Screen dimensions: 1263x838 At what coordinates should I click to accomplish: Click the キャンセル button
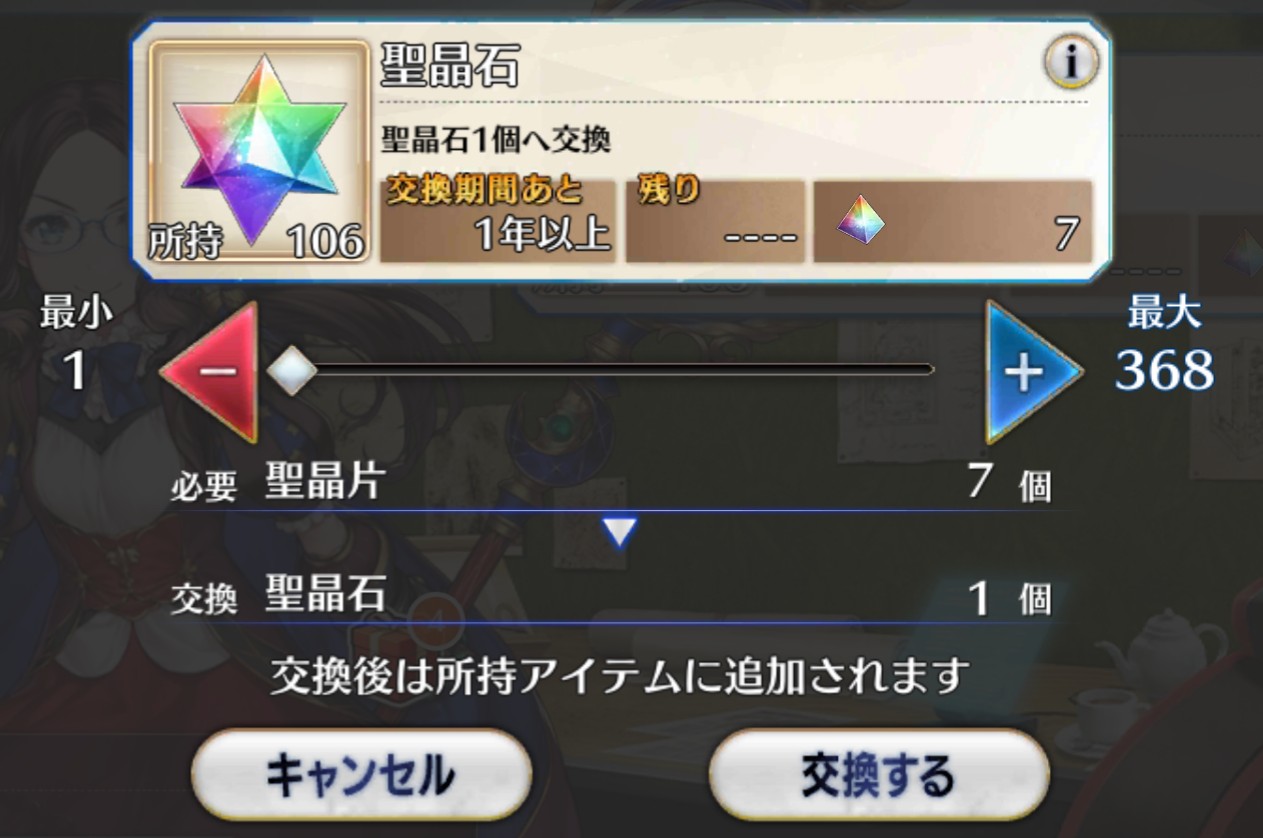point(361,776)
